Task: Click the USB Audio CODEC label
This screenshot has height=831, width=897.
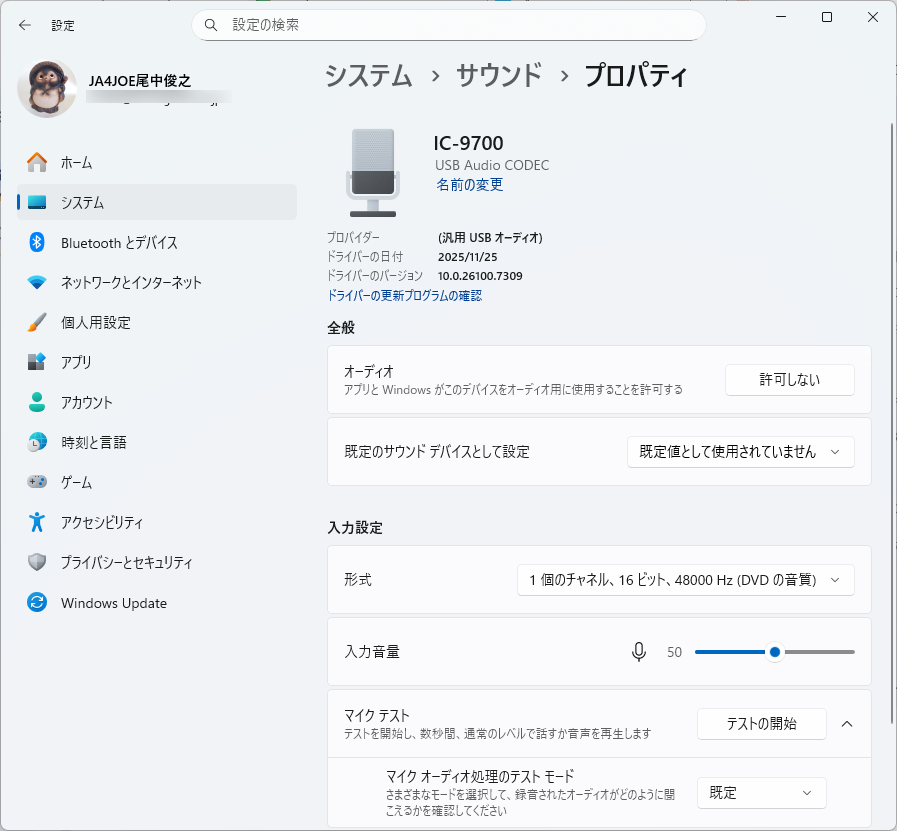Action: [x=492, y=165]
